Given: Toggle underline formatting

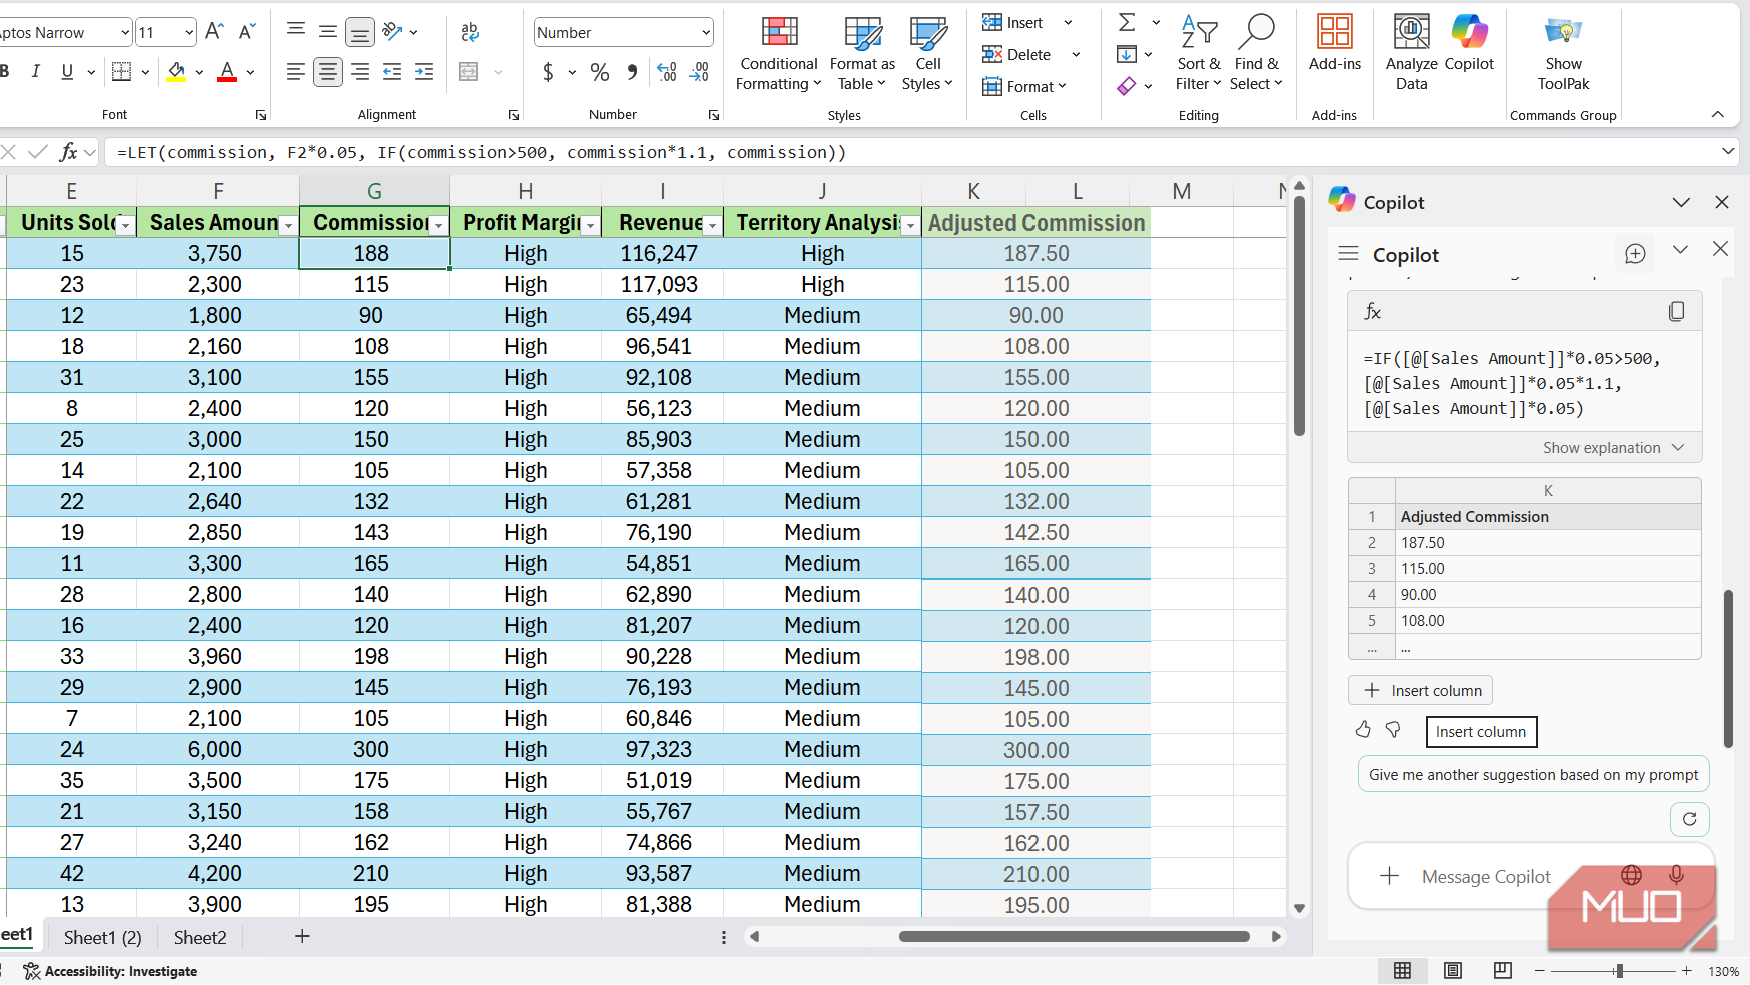Looking at the screenshot, I should (x=67, y=72).
